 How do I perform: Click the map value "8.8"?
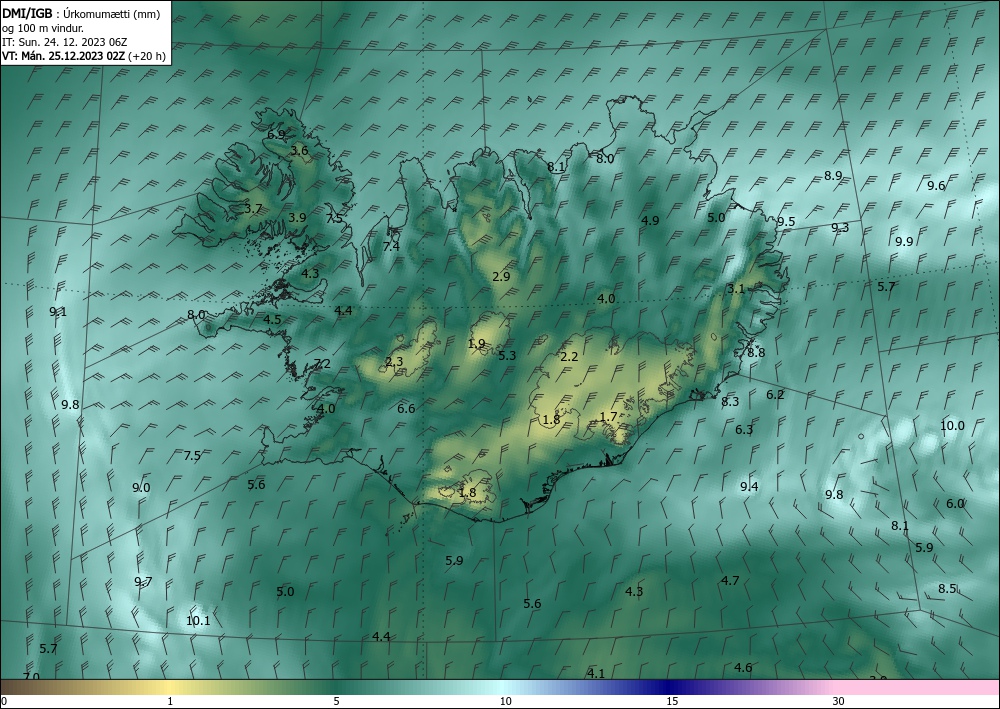[x=756, y=352]
